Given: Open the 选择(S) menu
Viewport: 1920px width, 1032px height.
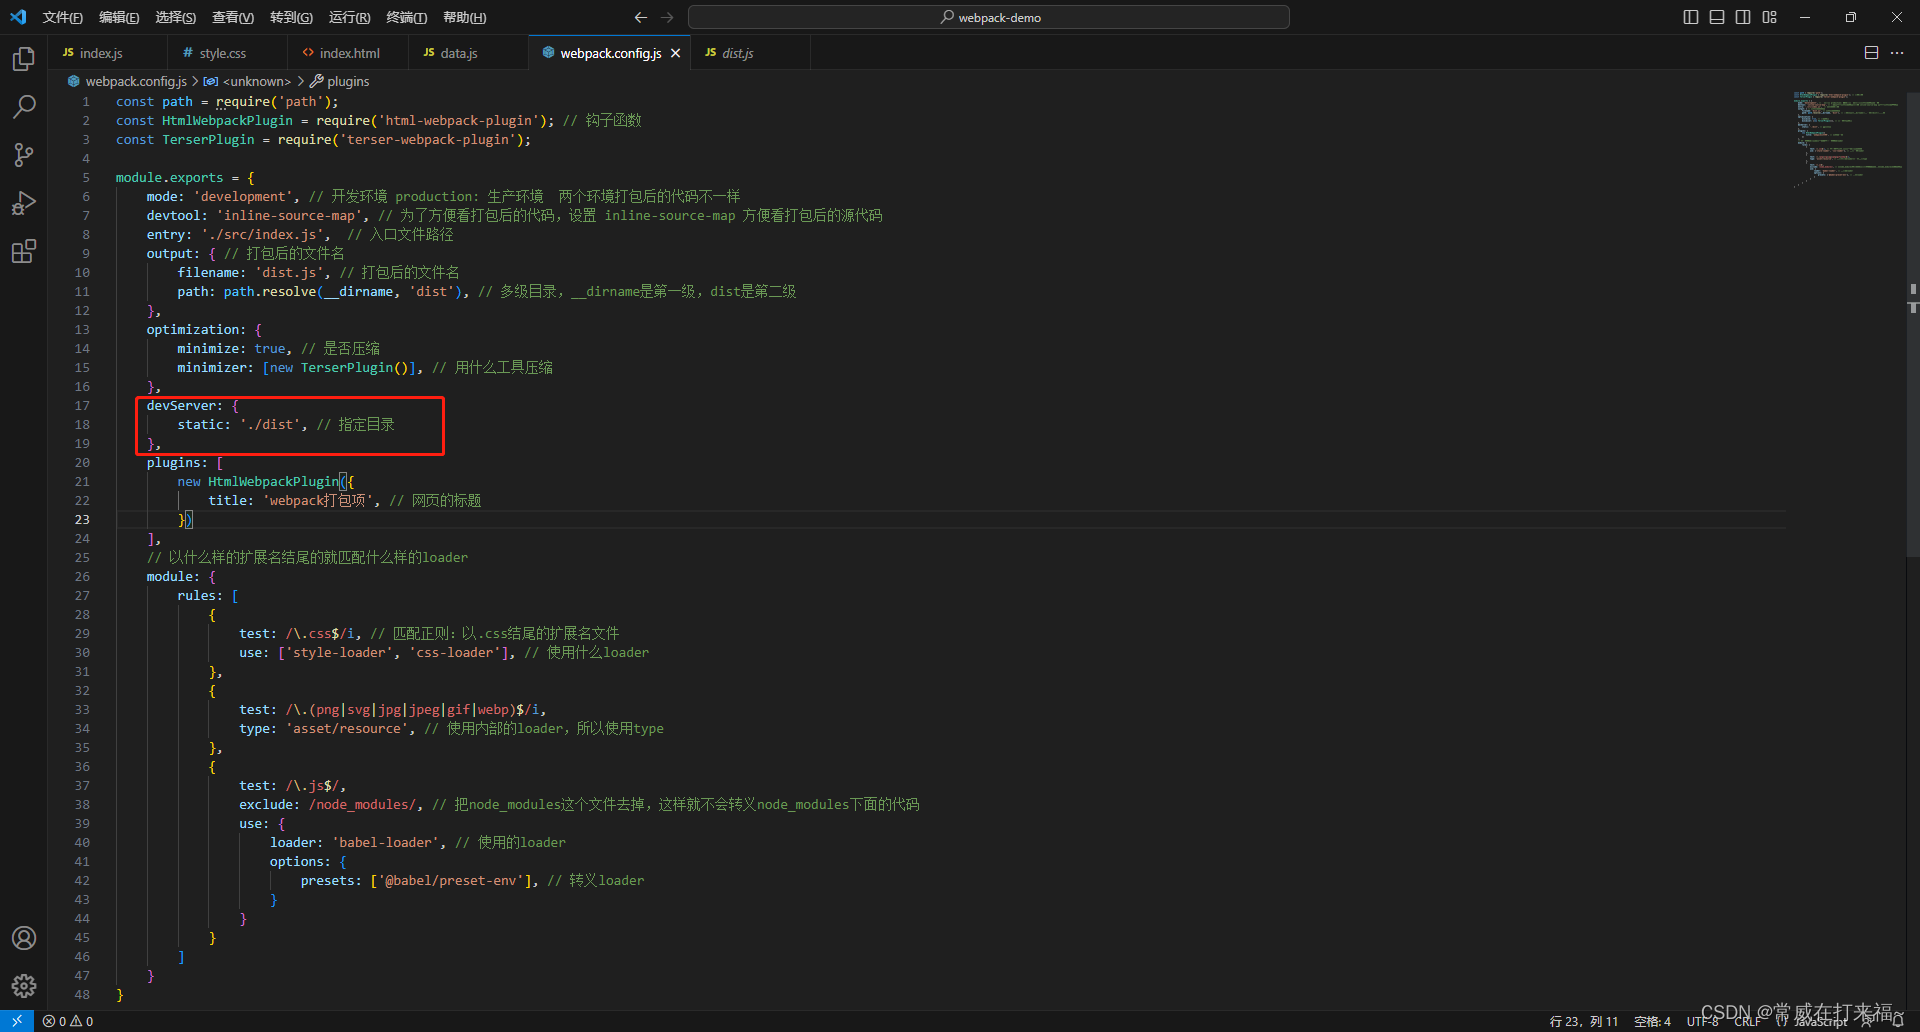Looking at the screenshot, I should (x=175, y=17).
